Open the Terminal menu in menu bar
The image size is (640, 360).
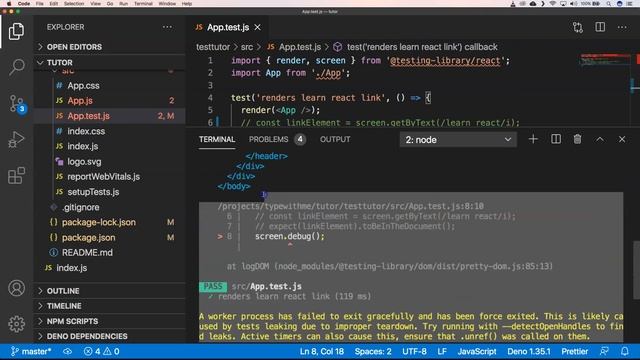pos(143,4)
